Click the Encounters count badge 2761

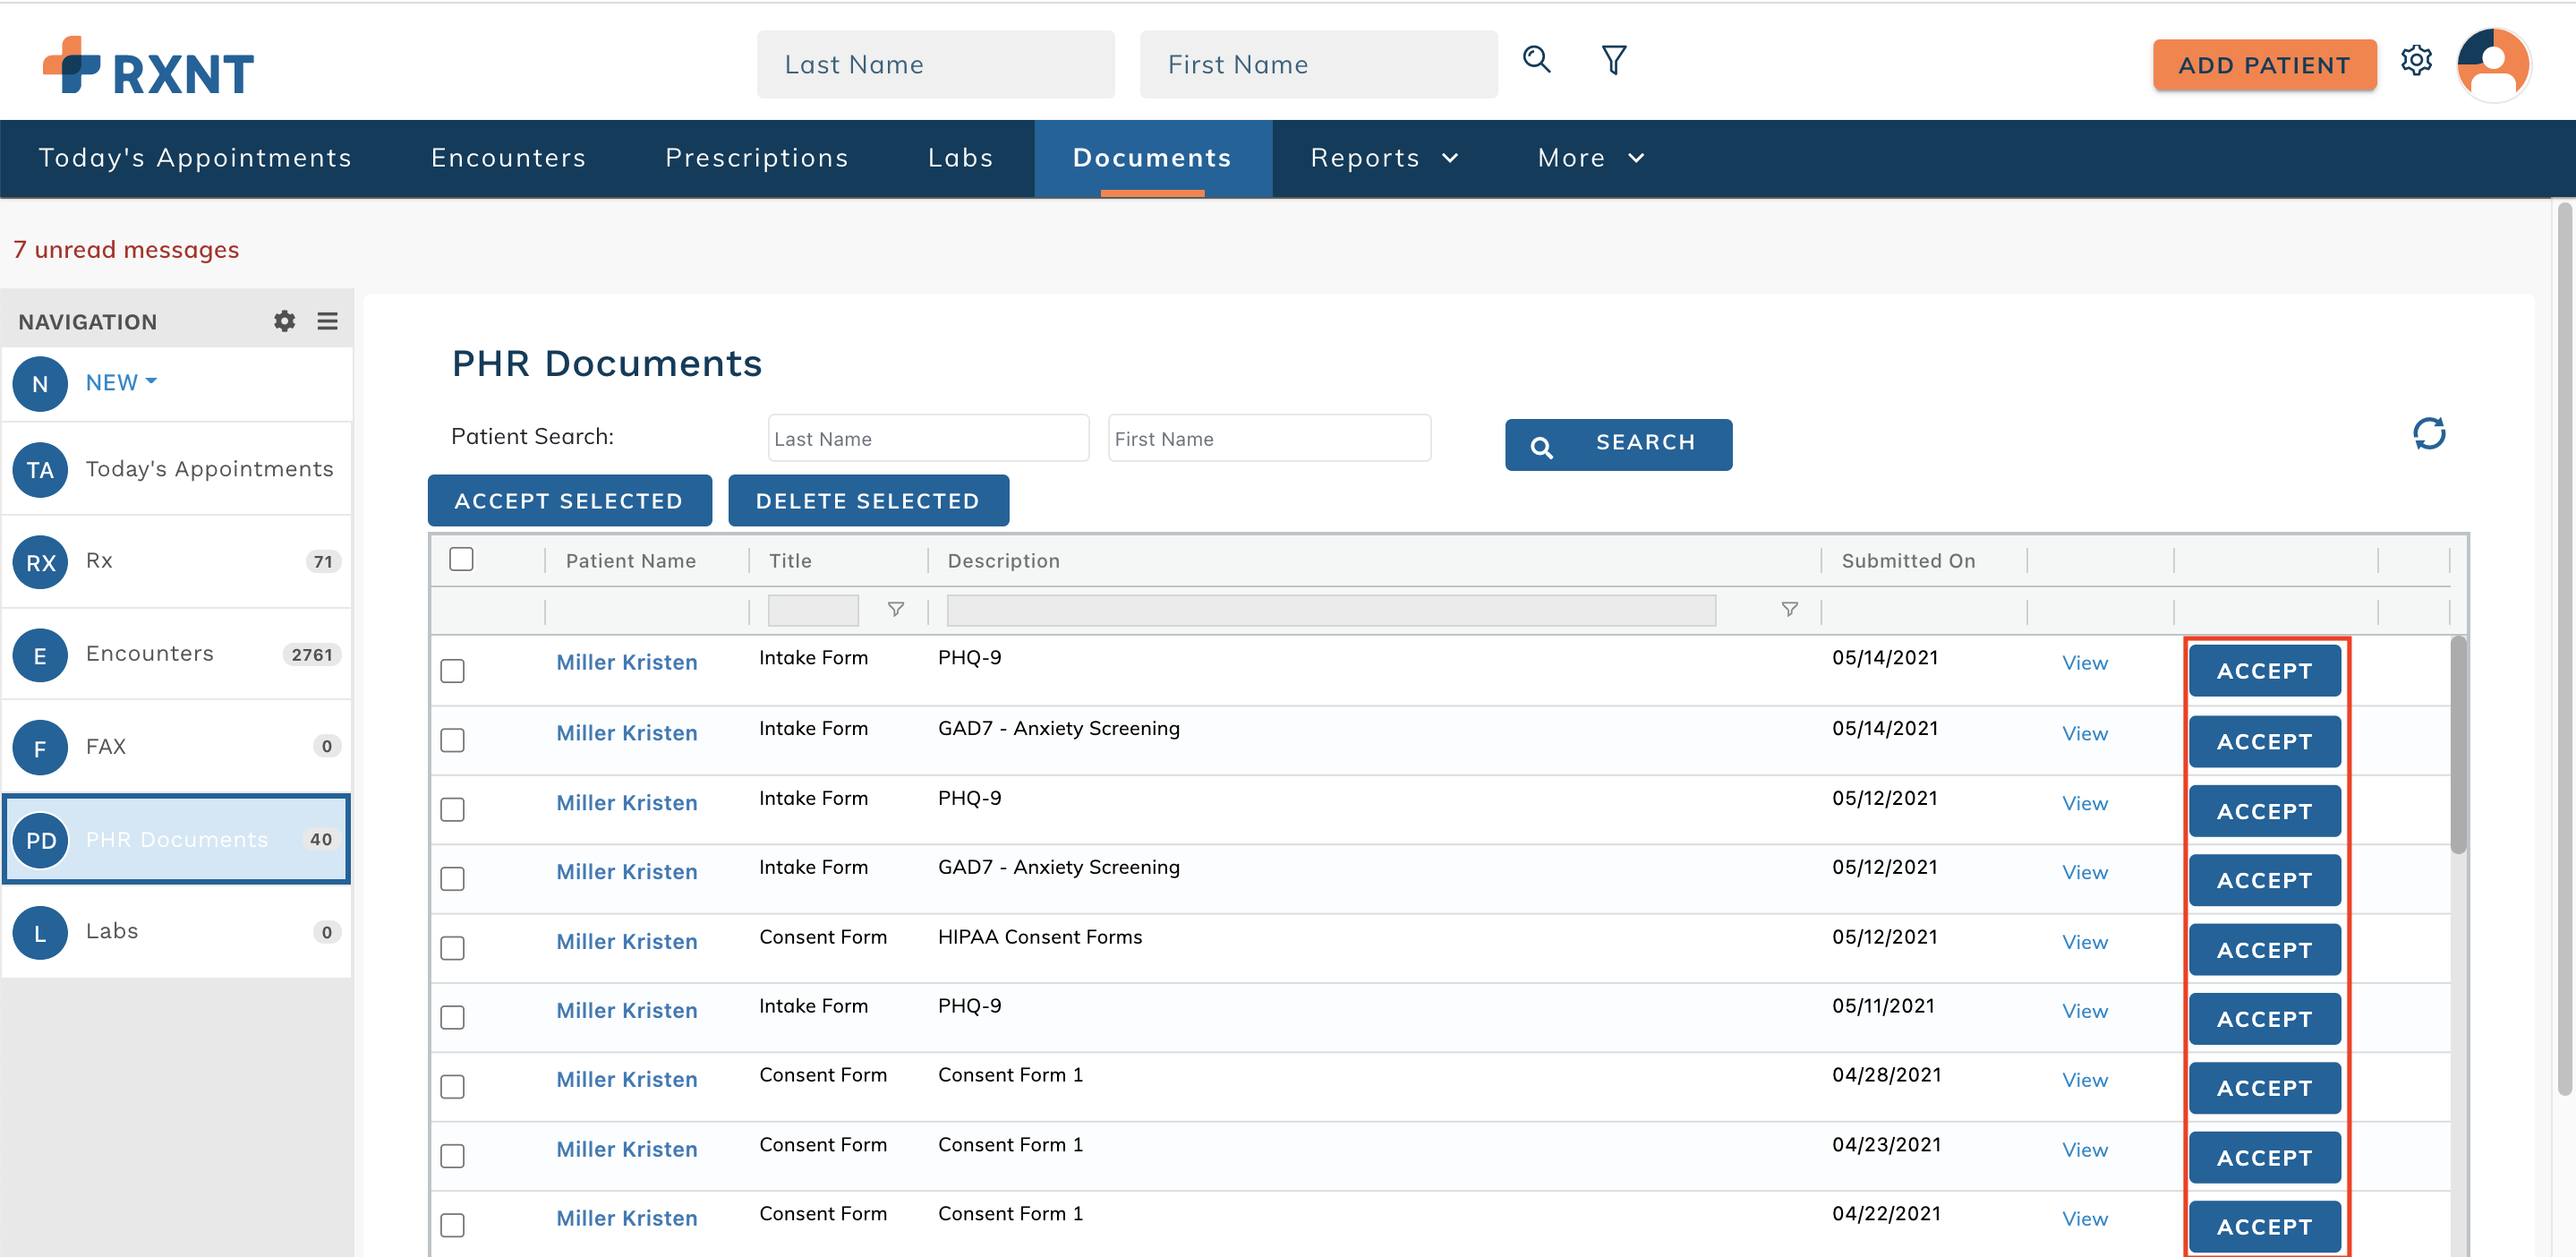pyautogui.click(x=312, y=655)
